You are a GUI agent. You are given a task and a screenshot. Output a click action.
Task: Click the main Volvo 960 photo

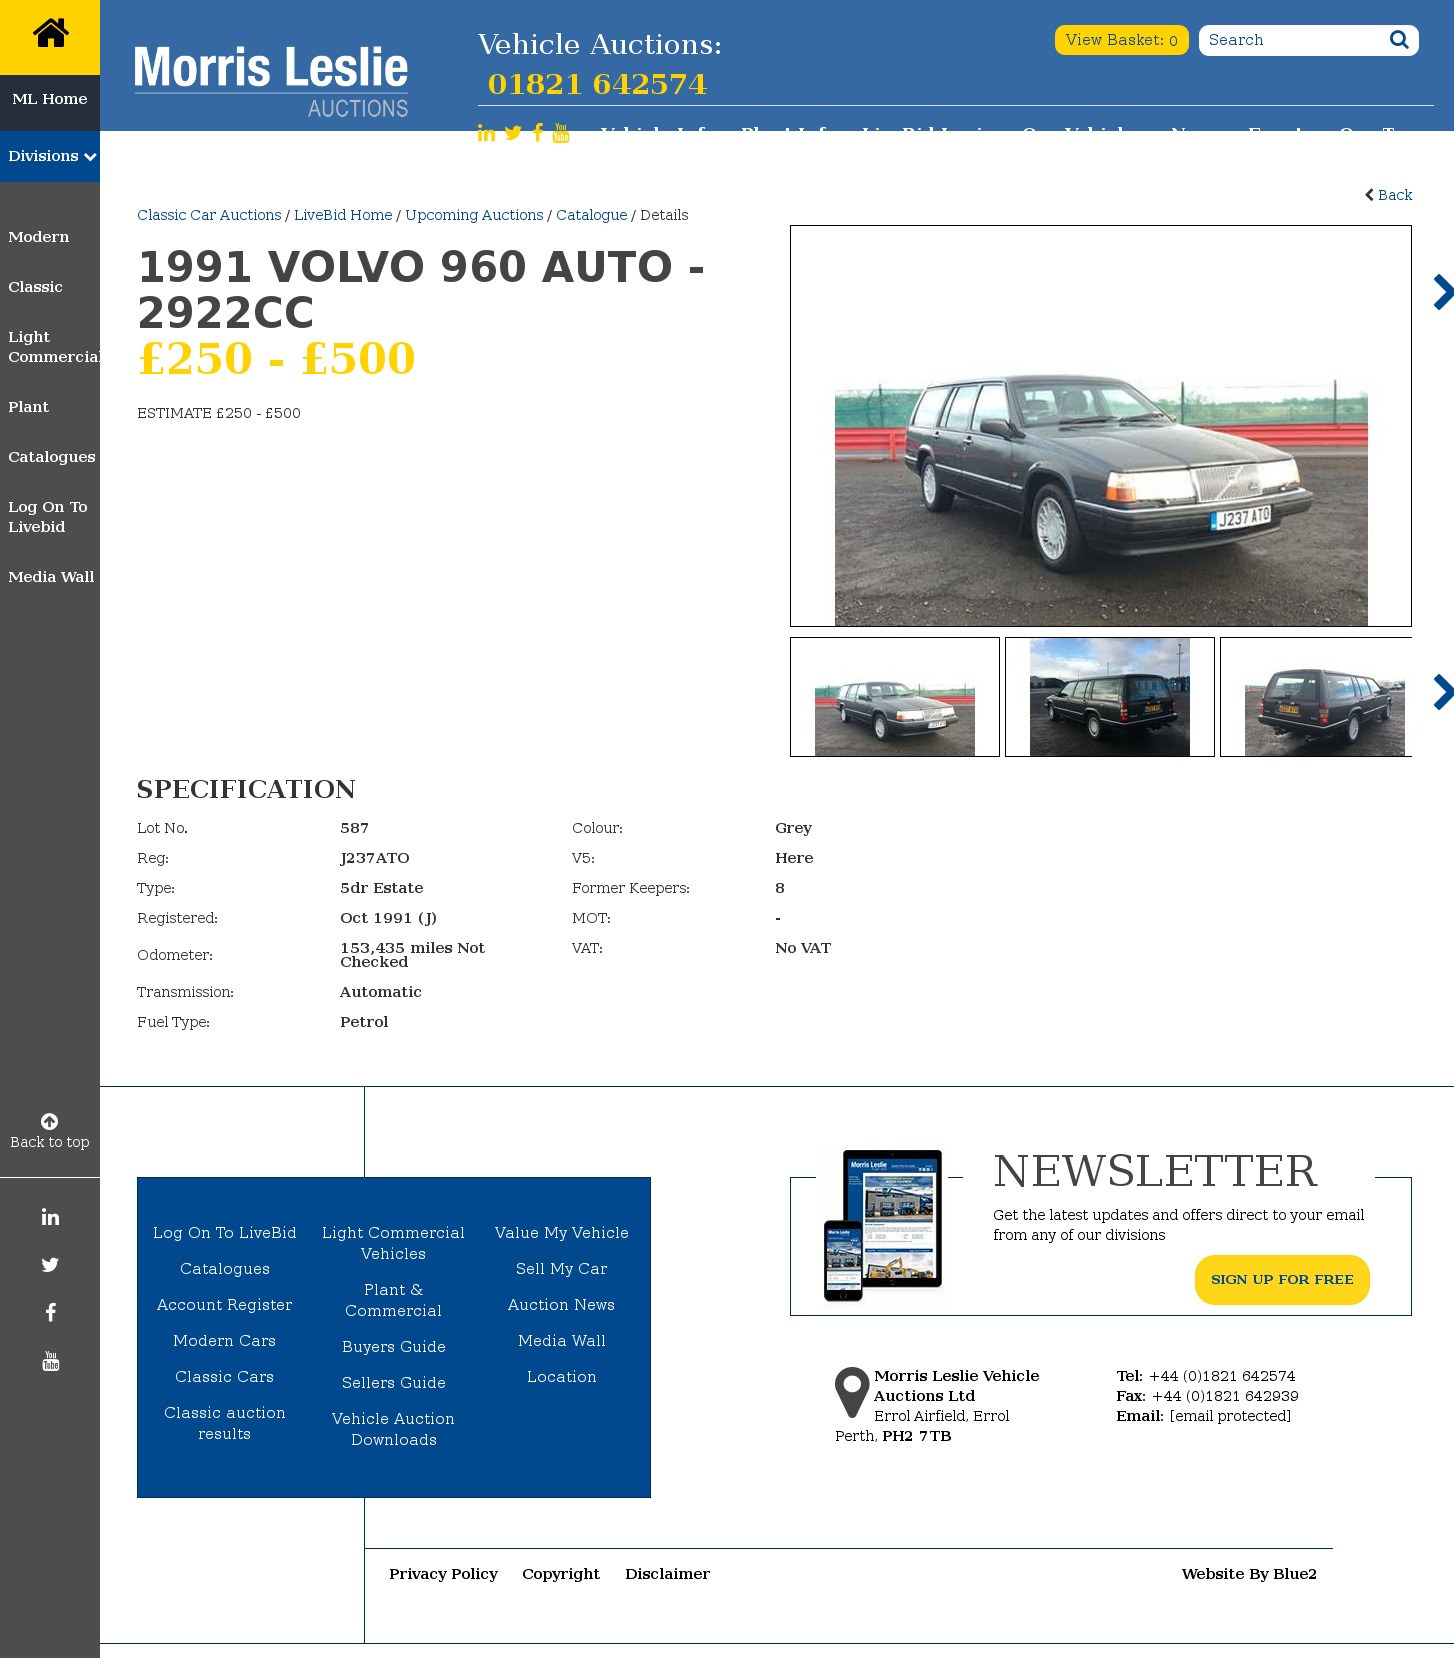1101,426
